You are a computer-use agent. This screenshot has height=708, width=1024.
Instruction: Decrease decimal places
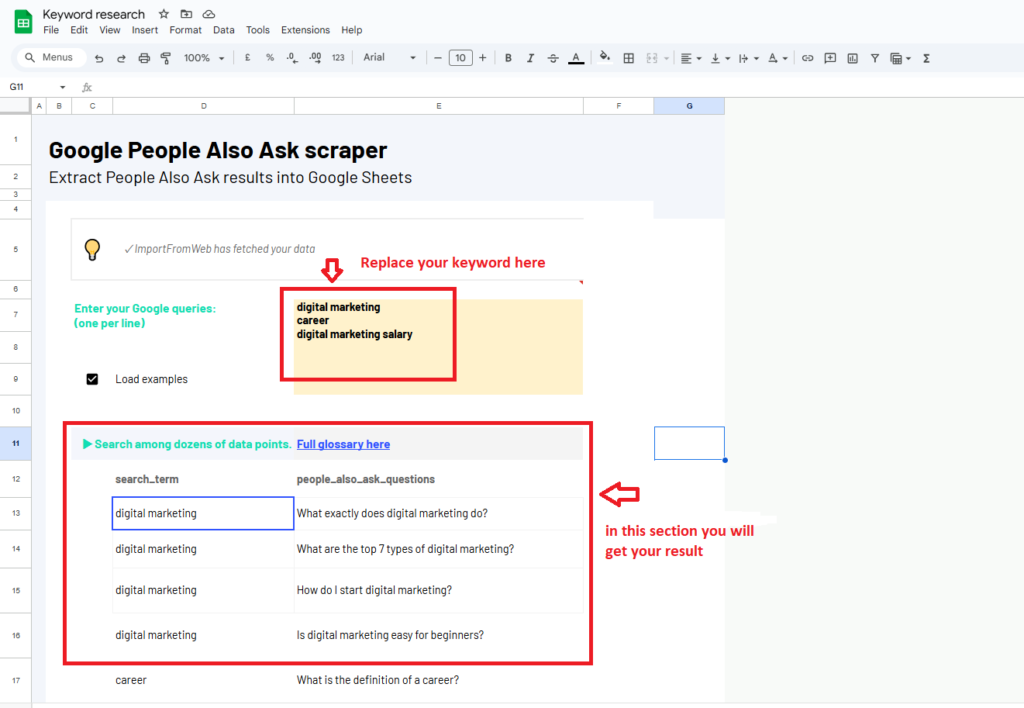[292, 57]
